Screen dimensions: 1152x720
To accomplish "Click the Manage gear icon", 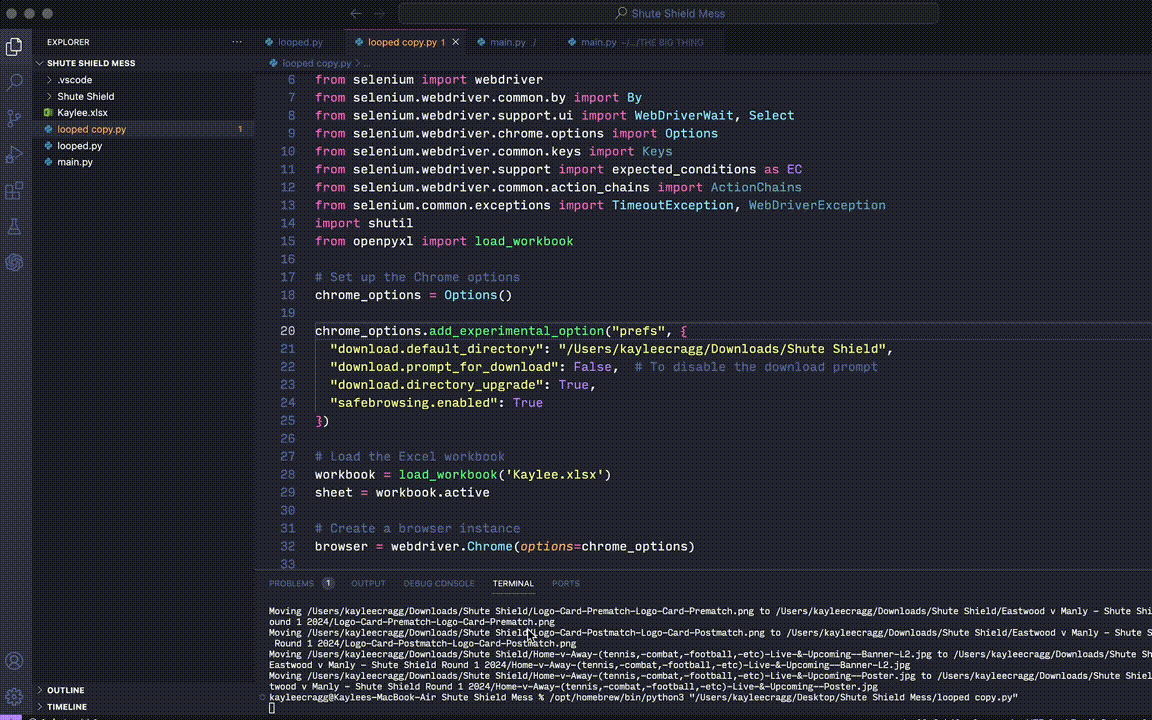I will 14,697.
